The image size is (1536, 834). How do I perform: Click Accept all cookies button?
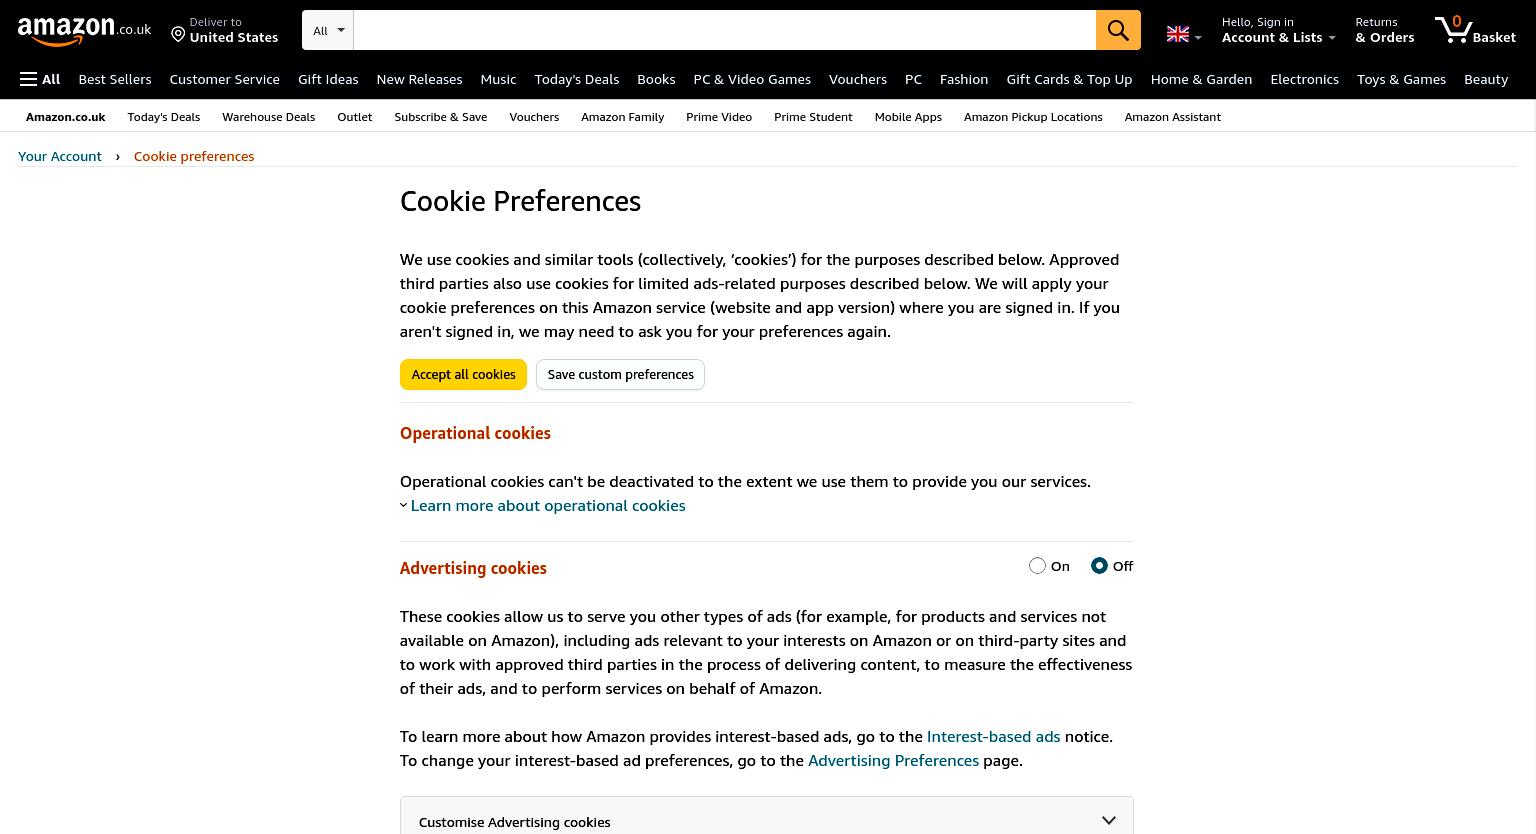coord(463,374)
